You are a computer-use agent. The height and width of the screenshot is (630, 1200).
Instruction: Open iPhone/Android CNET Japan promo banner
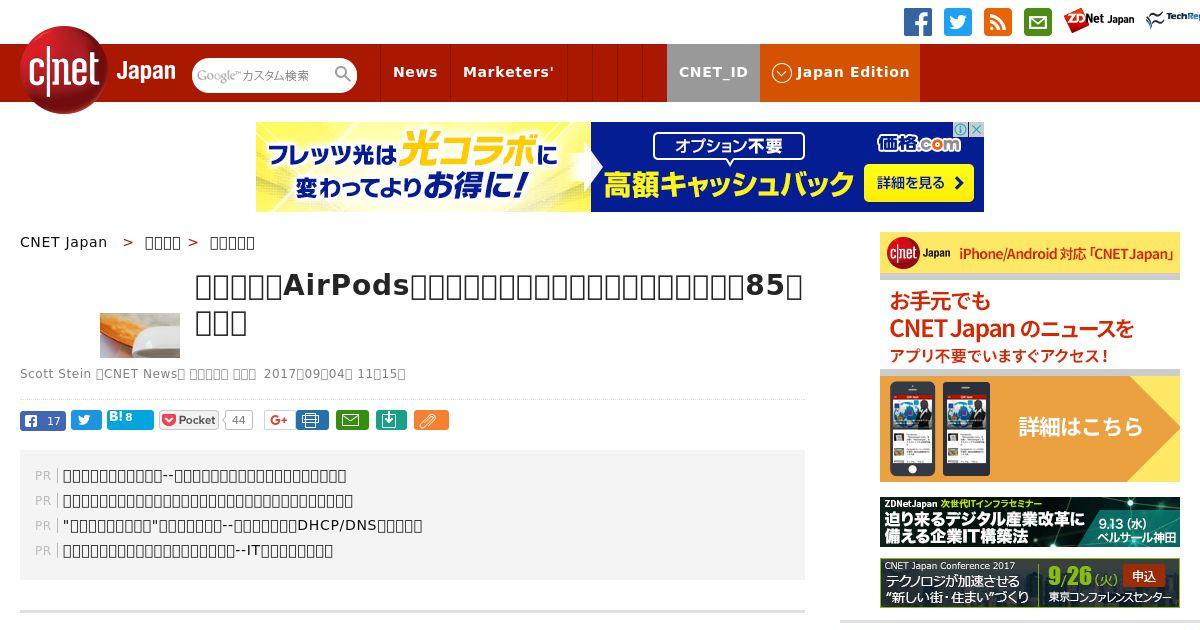coord(1030,357)
